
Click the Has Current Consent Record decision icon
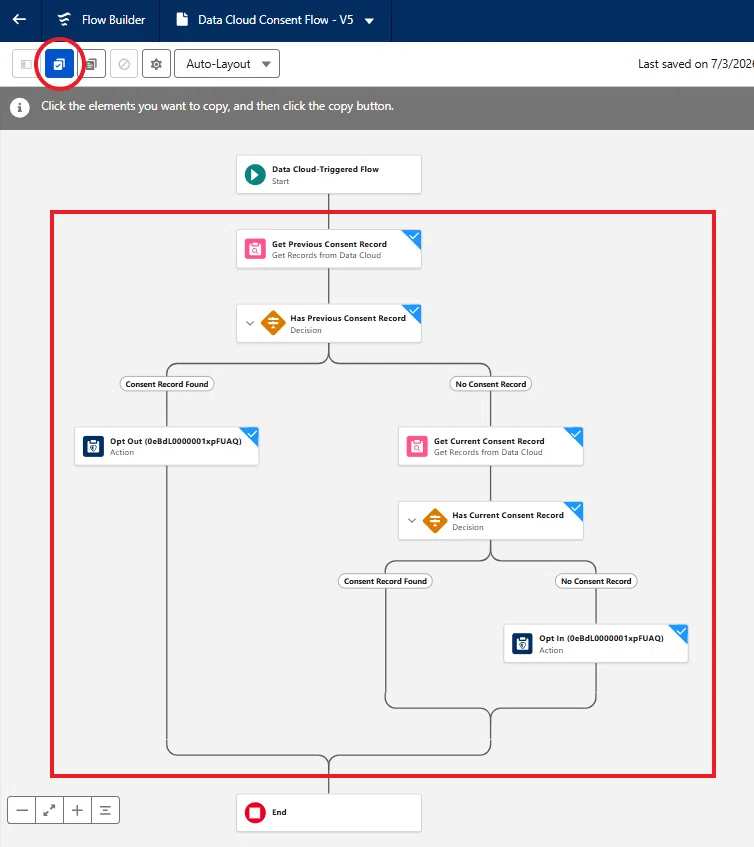click(435, 520)
